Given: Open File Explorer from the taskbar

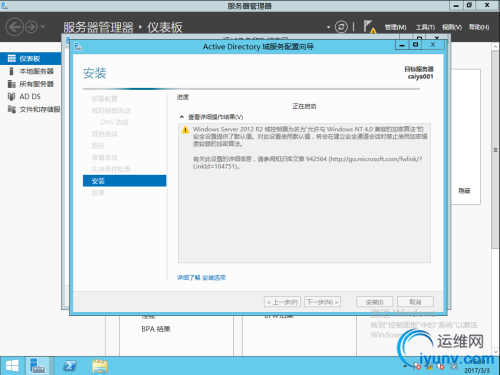Looking at the screenshot, I should pos(100,366).
